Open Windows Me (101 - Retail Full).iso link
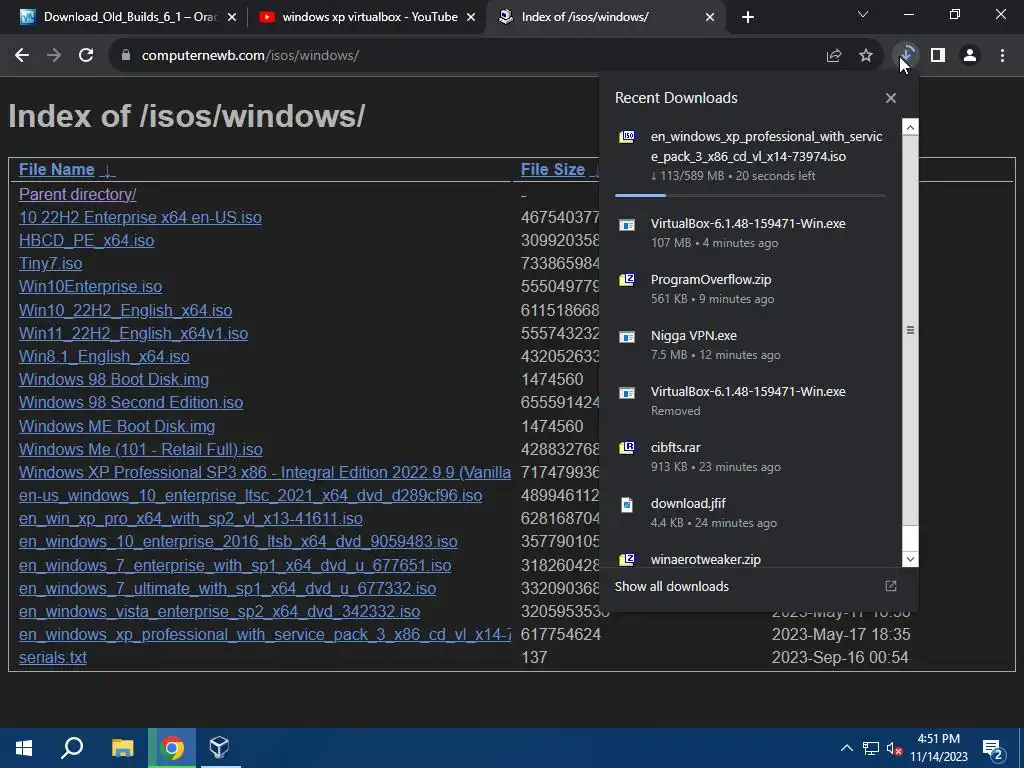The image size is (1024, 768). click(141, 449)
